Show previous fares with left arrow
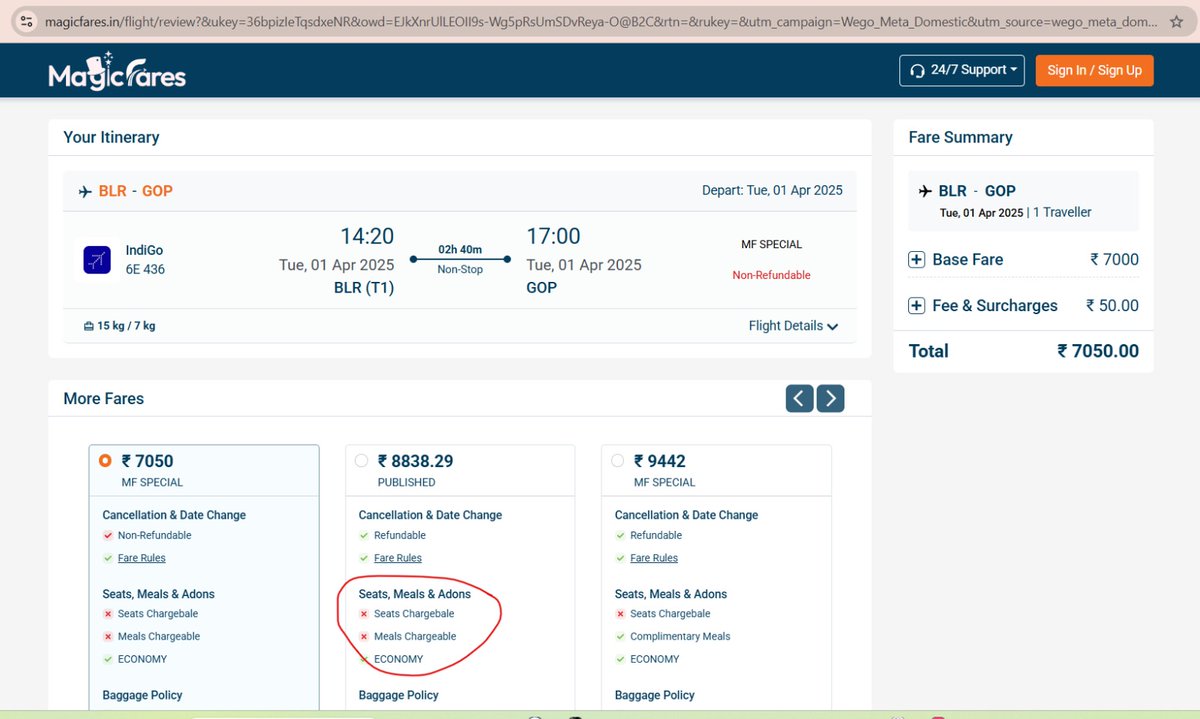The image size is (1200, 719). [x=798, y=398]
